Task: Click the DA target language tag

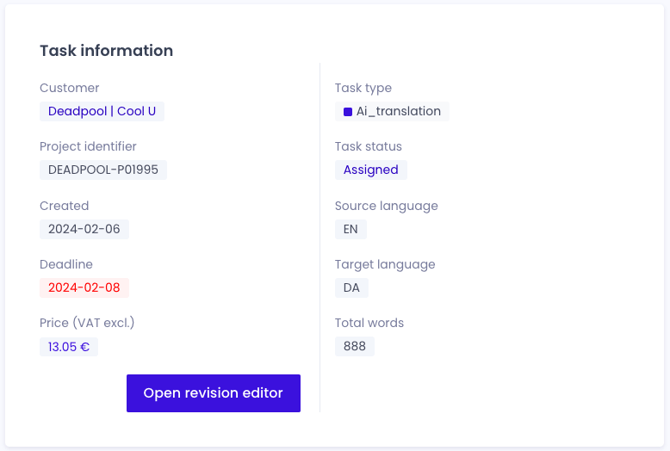Action: [351, 287]
